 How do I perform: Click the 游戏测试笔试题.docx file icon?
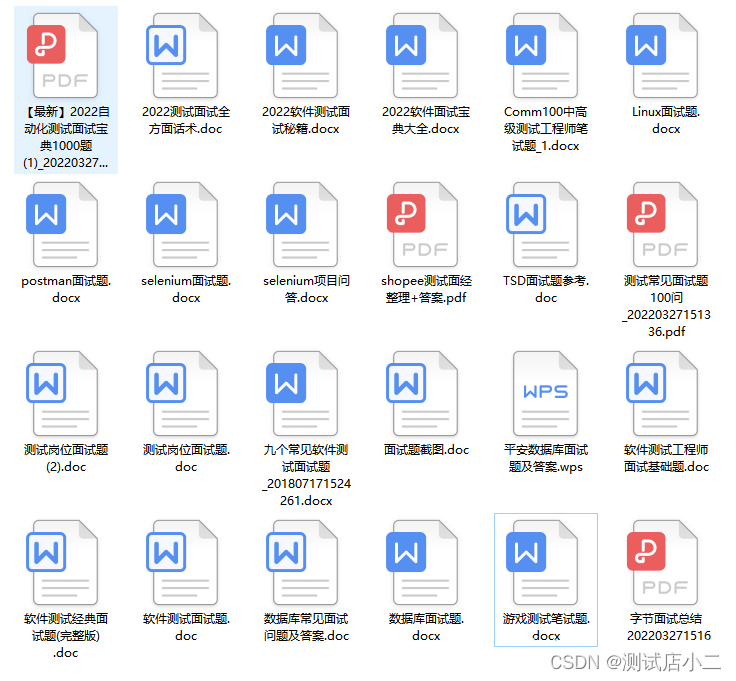point(543,562)
